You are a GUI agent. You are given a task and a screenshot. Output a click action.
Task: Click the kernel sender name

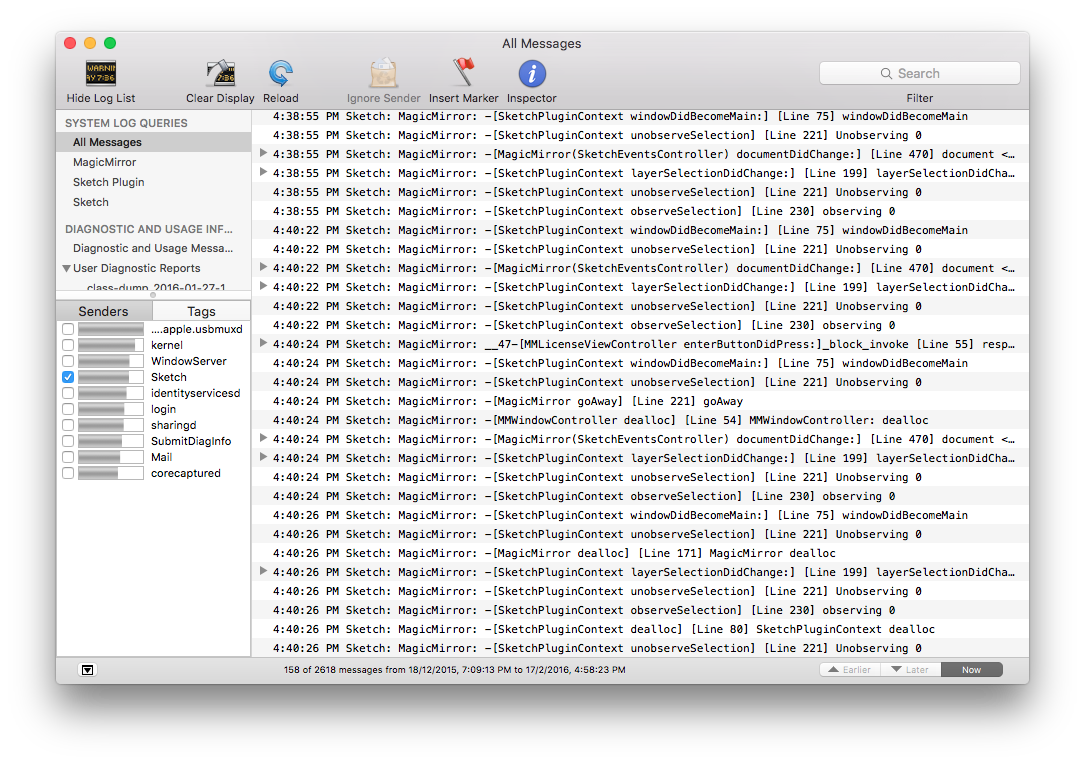pyautogui.click(x=167, y=345)
